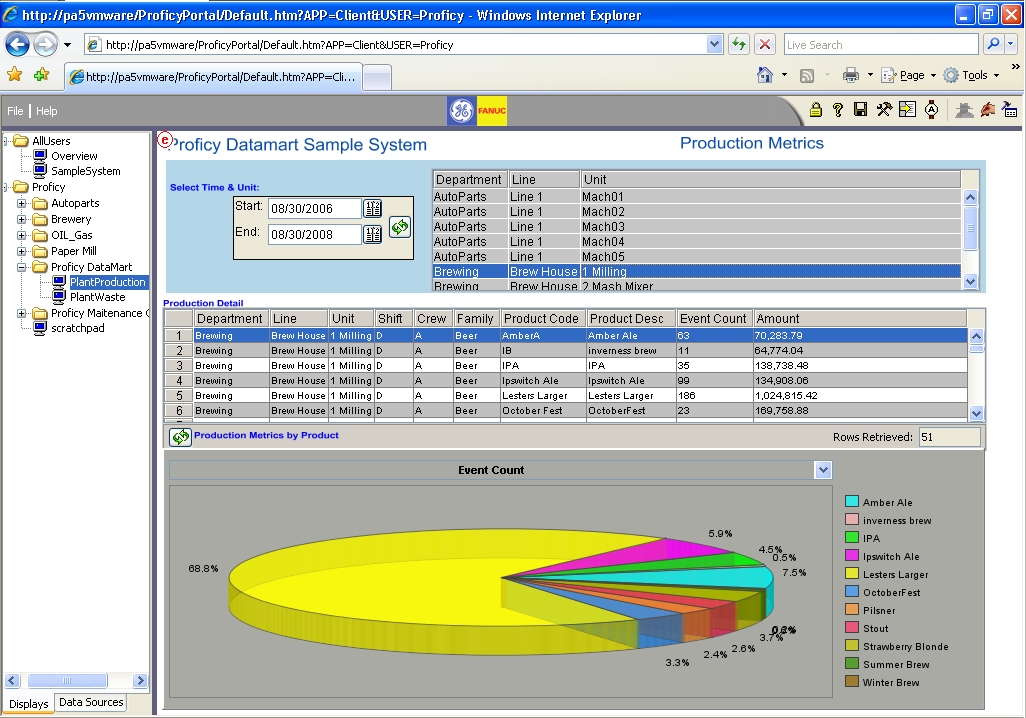Click the IE Refresh page icon

[739, 45]
